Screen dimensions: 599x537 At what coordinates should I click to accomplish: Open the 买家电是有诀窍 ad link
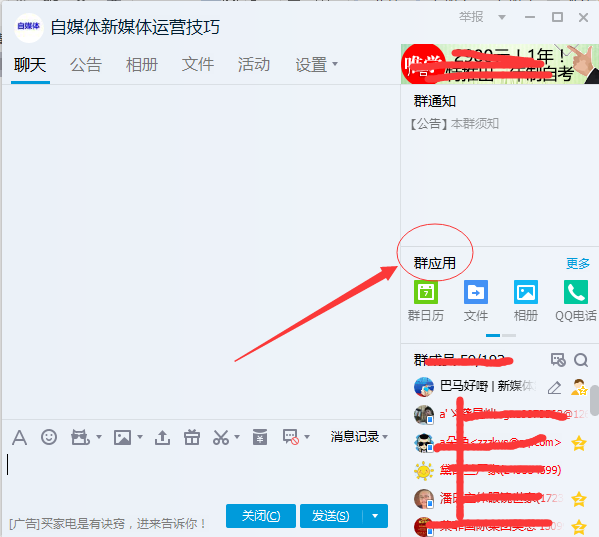pos(107,523)
